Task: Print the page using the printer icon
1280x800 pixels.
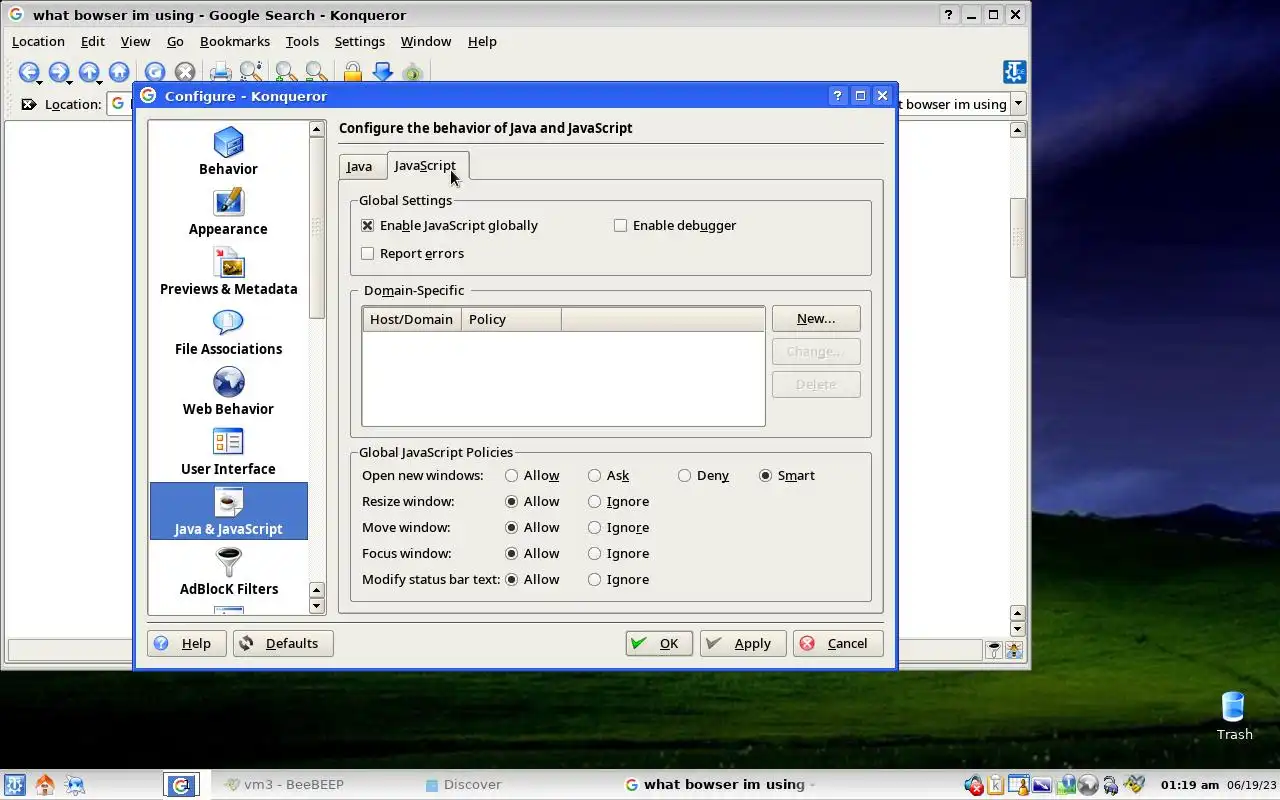Action: (220, 72)
